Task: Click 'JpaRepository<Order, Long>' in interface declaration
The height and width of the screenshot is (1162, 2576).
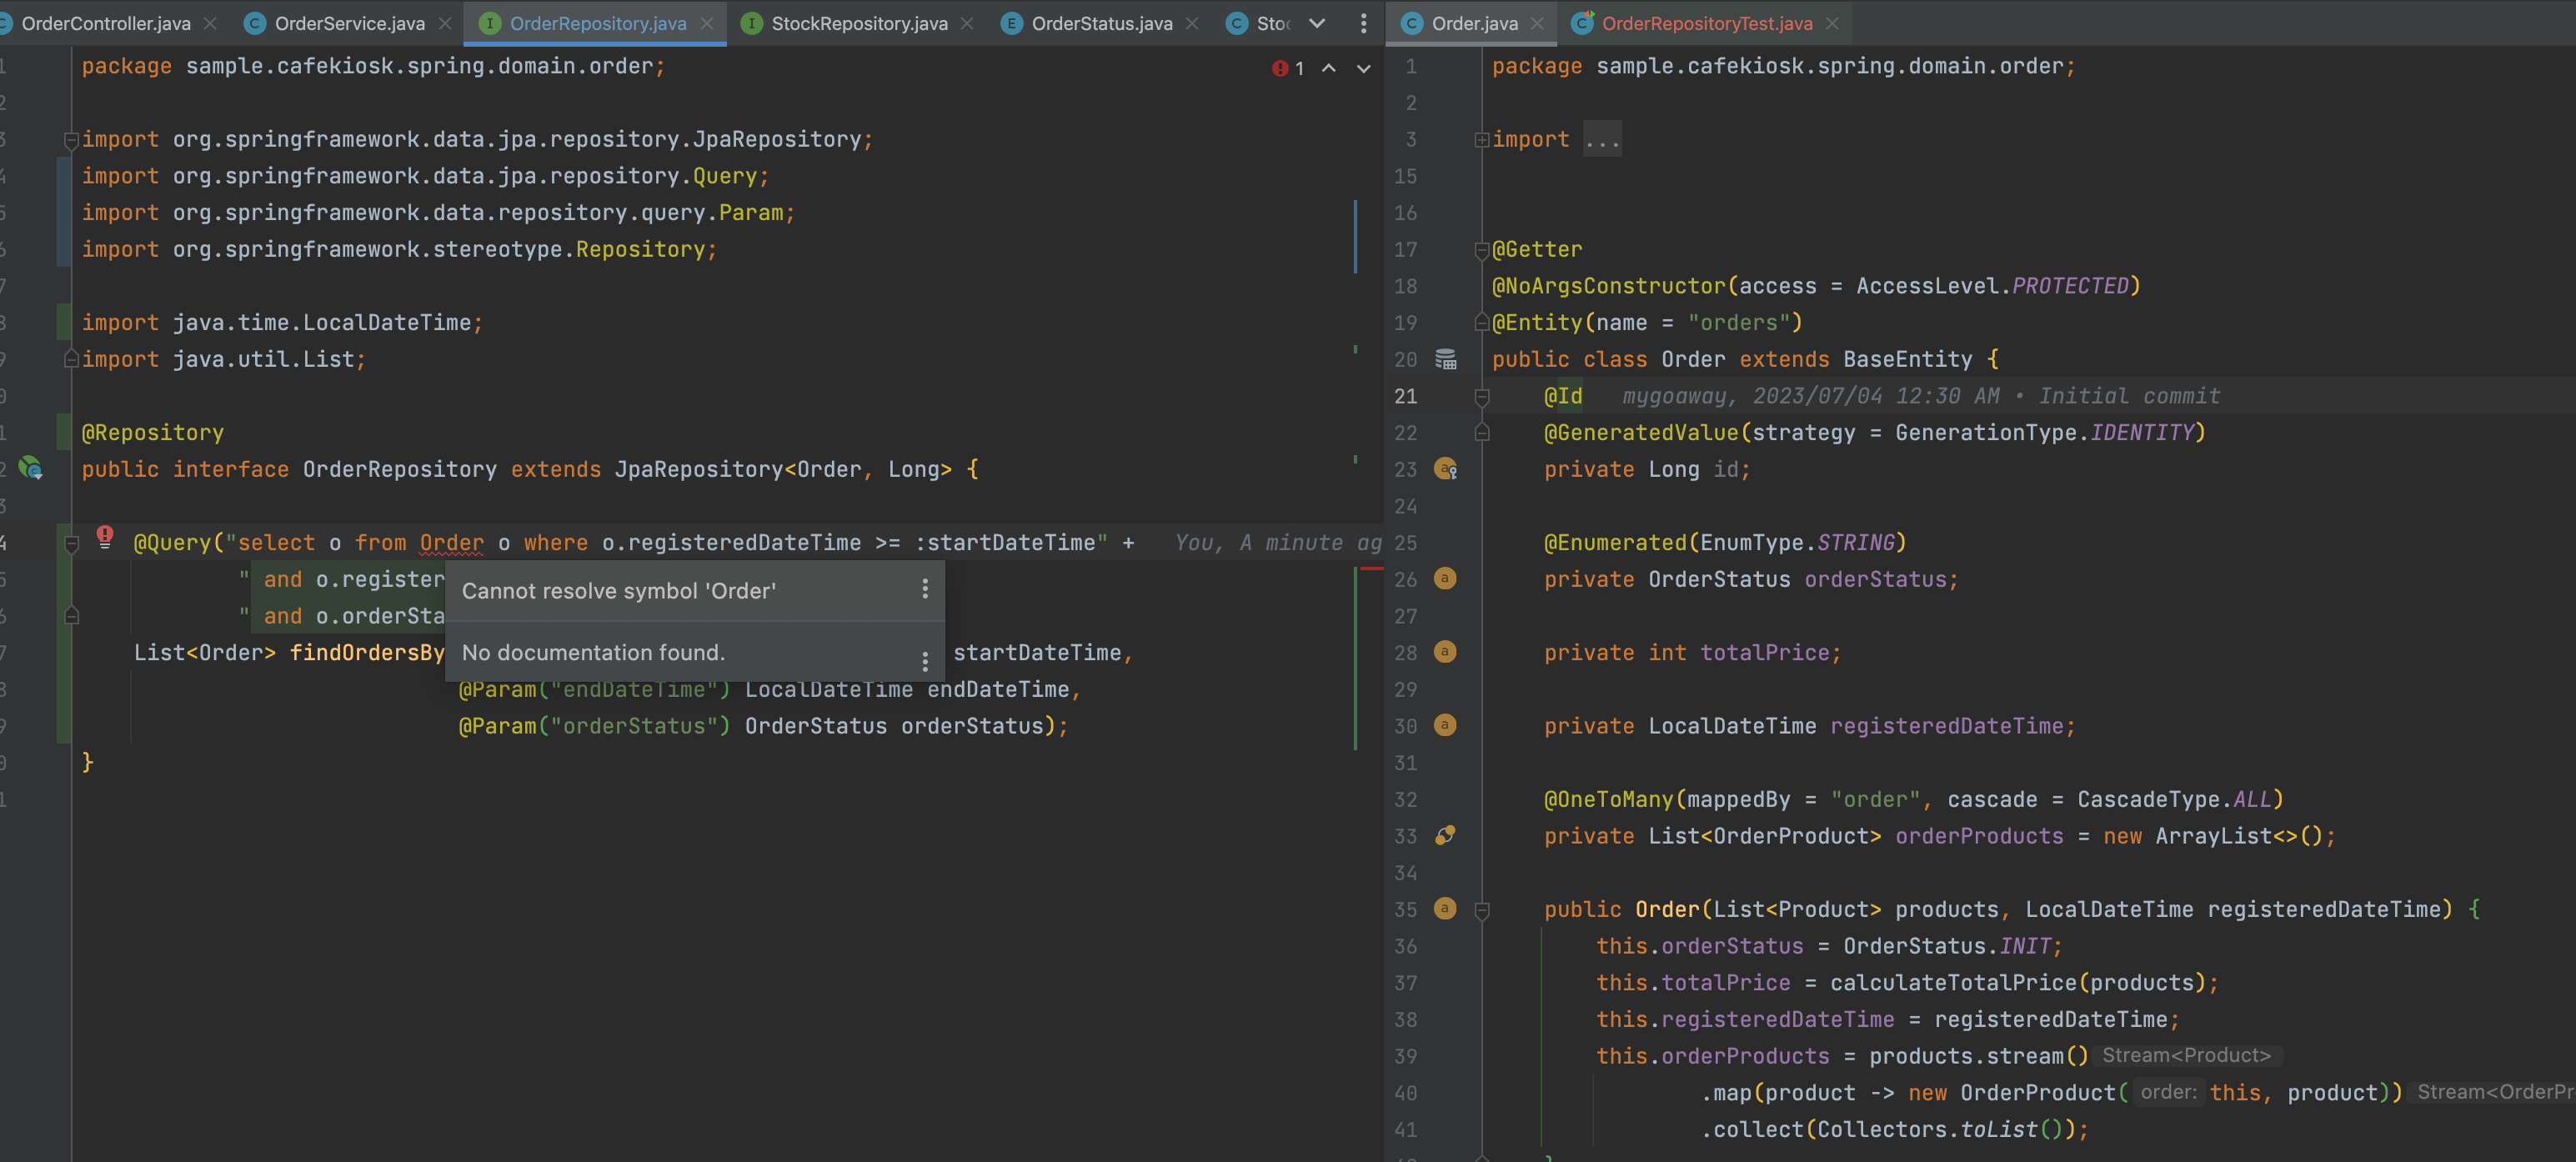Action: coord(783,469)
